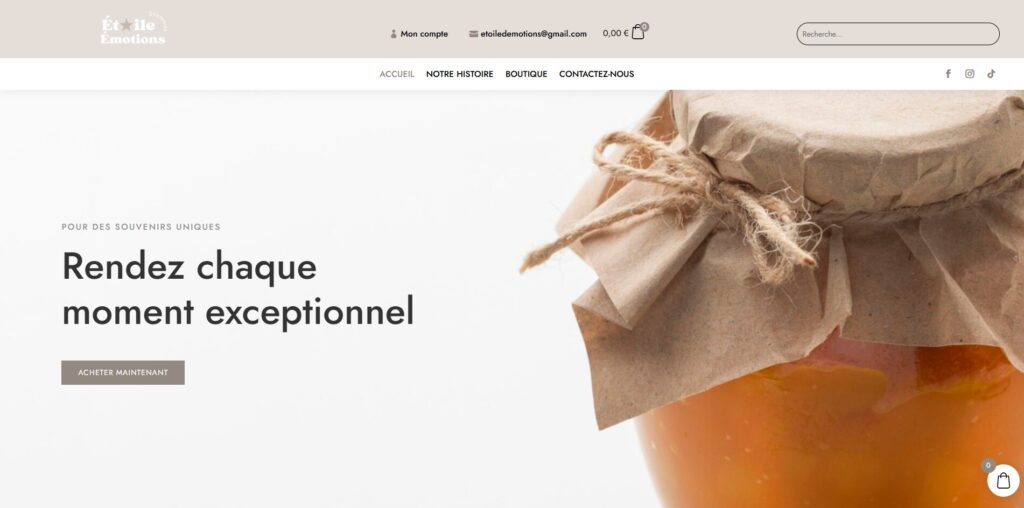Open the Boutique menu item
Viewport: 1024px width, 508px height.
[x=526, y=74]
